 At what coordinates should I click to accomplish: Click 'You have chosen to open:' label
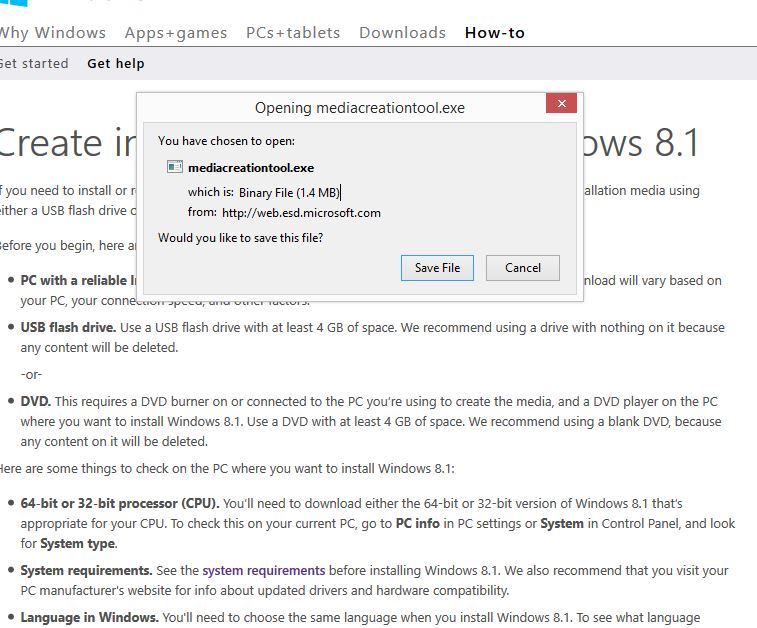click(226, 141)
